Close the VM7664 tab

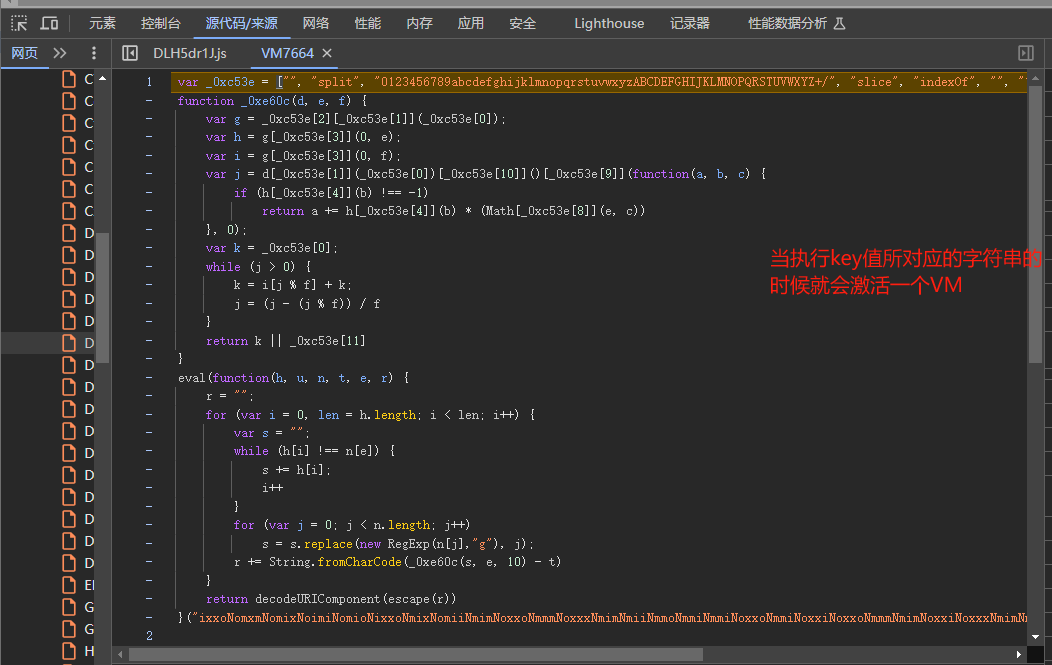coord(327,53)
